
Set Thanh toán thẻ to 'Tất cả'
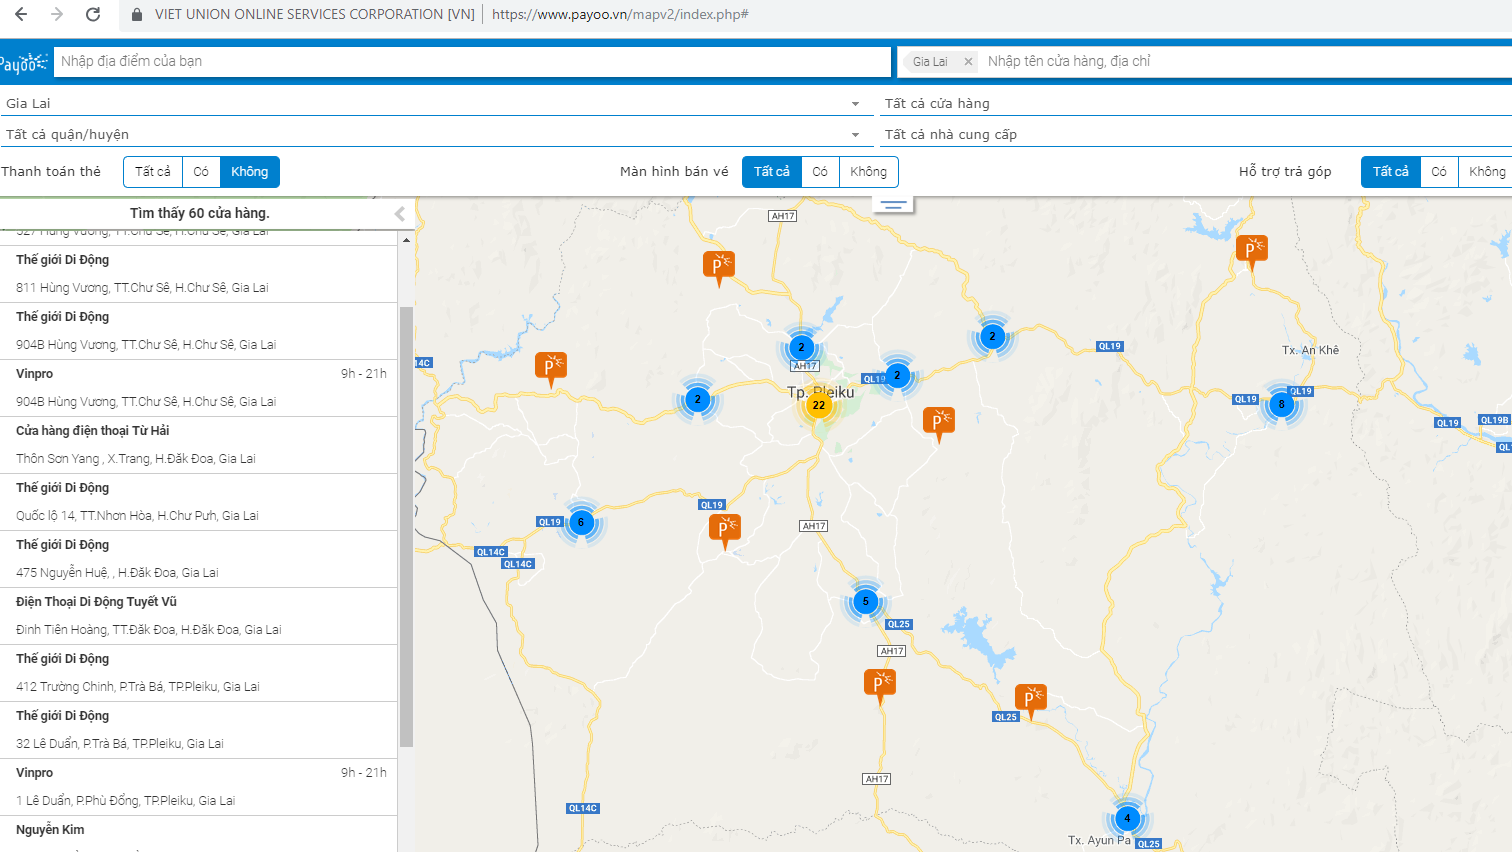click(153, 172)
